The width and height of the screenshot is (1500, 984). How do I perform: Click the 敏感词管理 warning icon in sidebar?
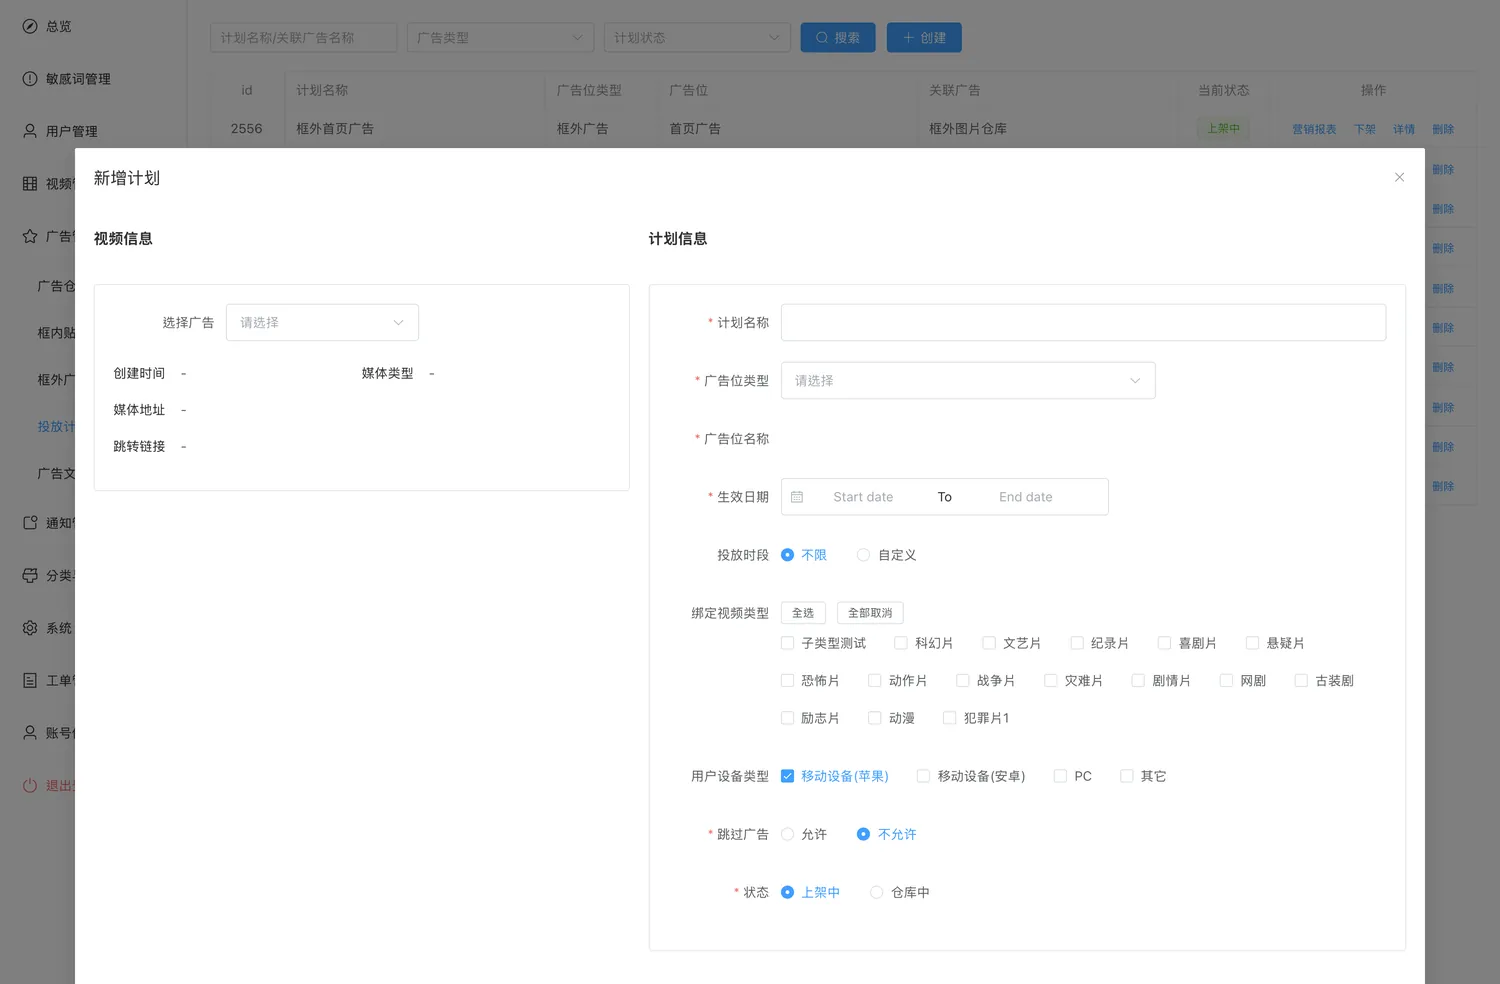tap(30, 78)
